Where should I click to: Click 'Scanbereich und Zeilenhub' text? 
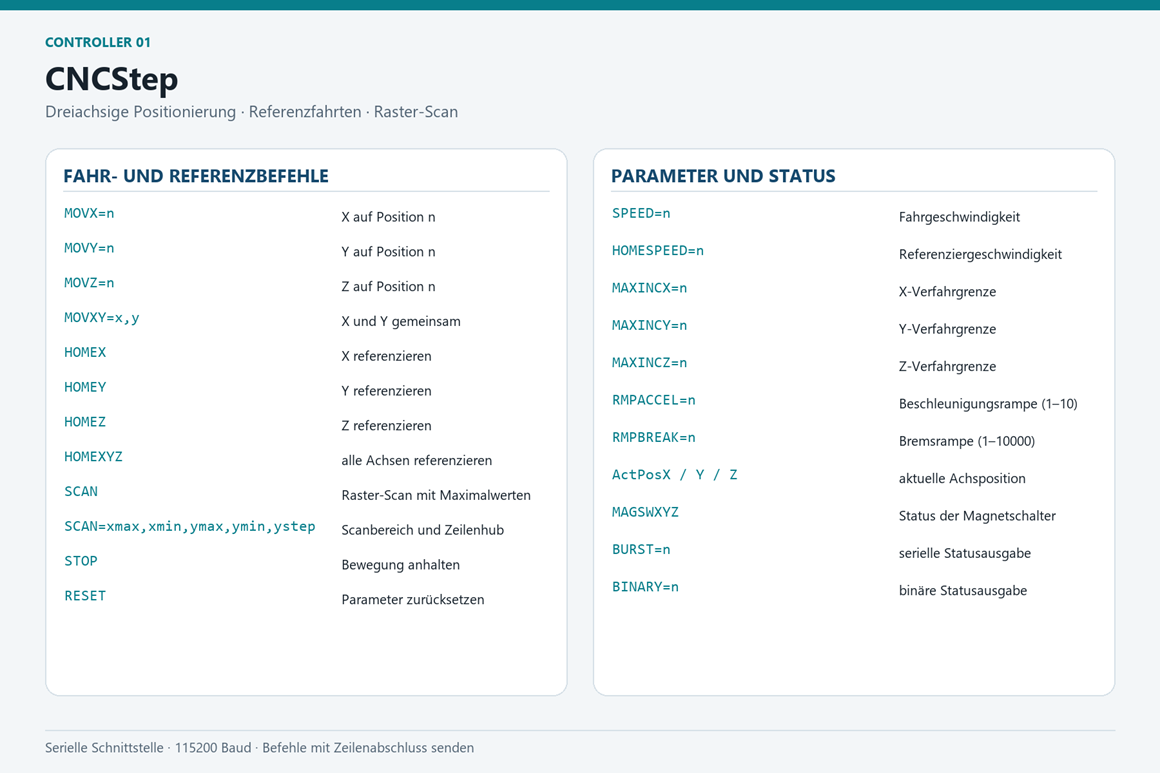click(x=422, y=530)
